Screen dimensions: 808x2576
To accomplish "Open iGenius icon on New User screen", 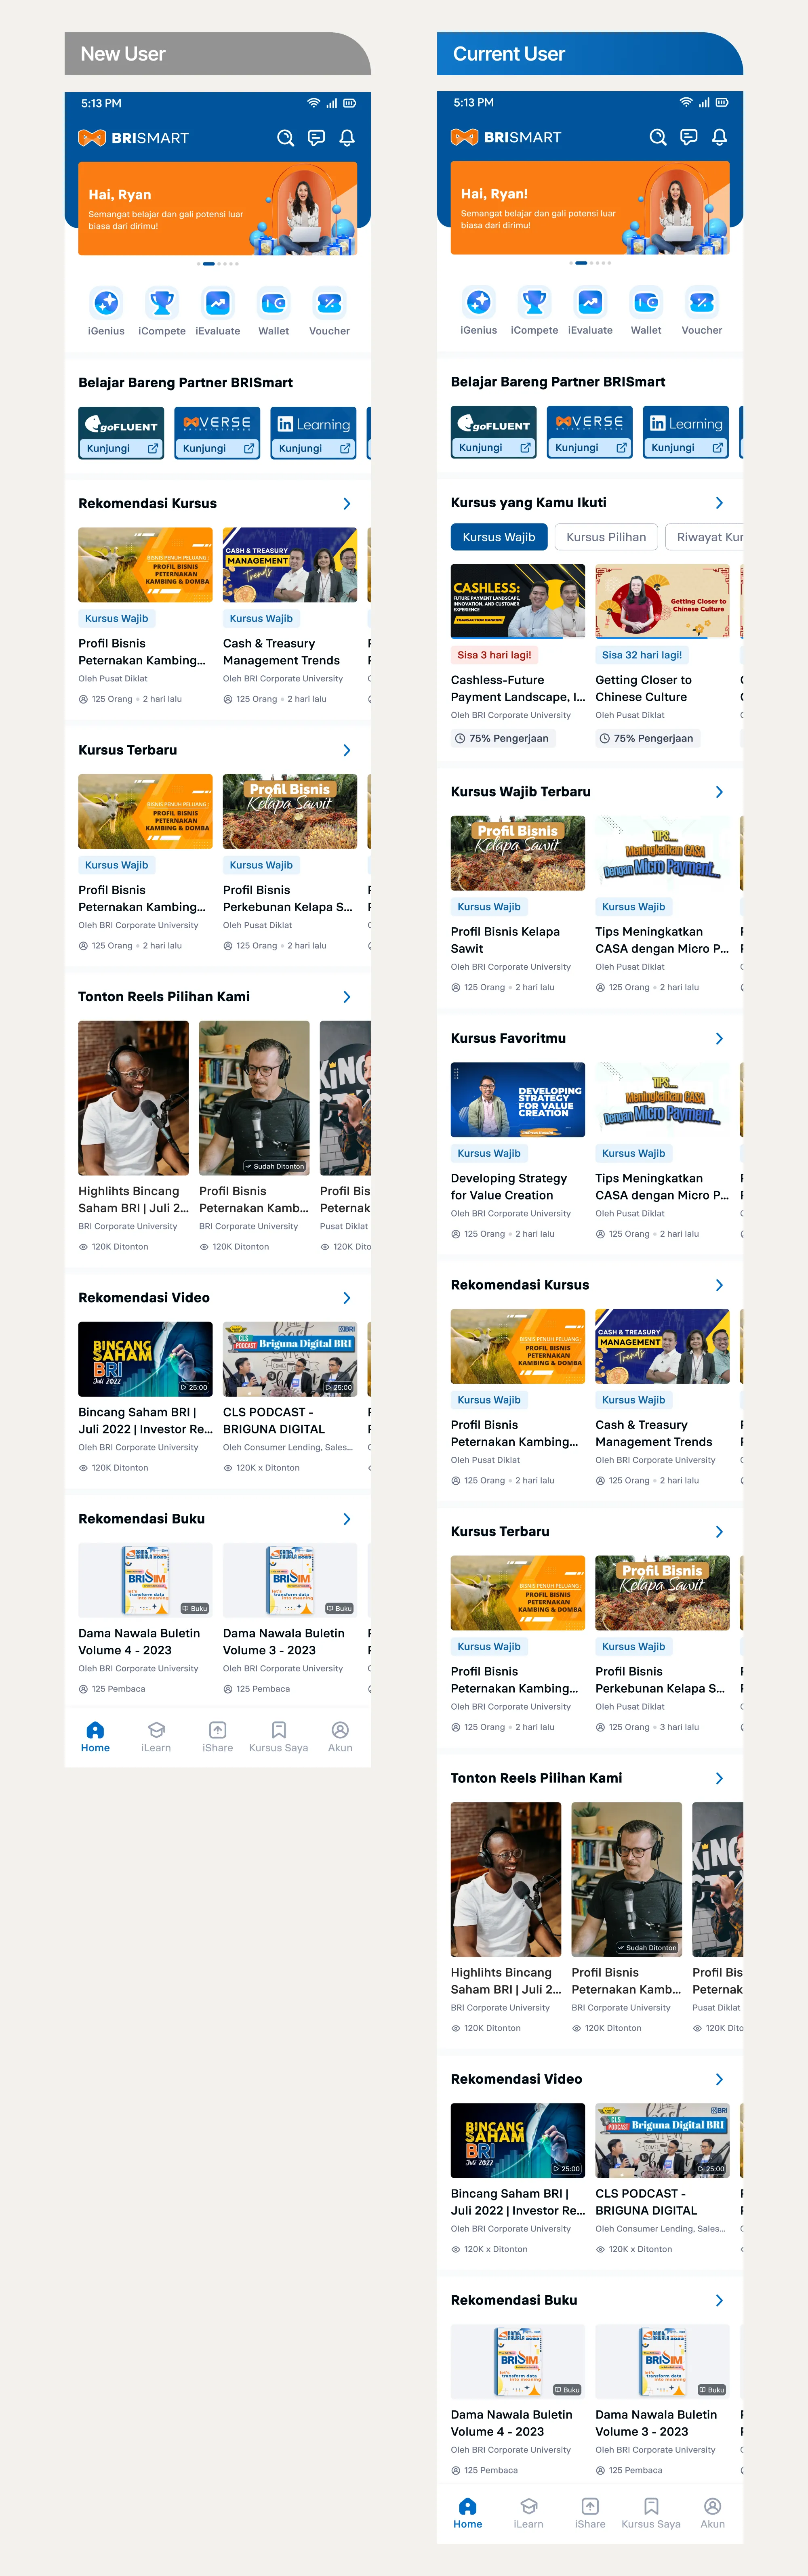I will 106,302.
